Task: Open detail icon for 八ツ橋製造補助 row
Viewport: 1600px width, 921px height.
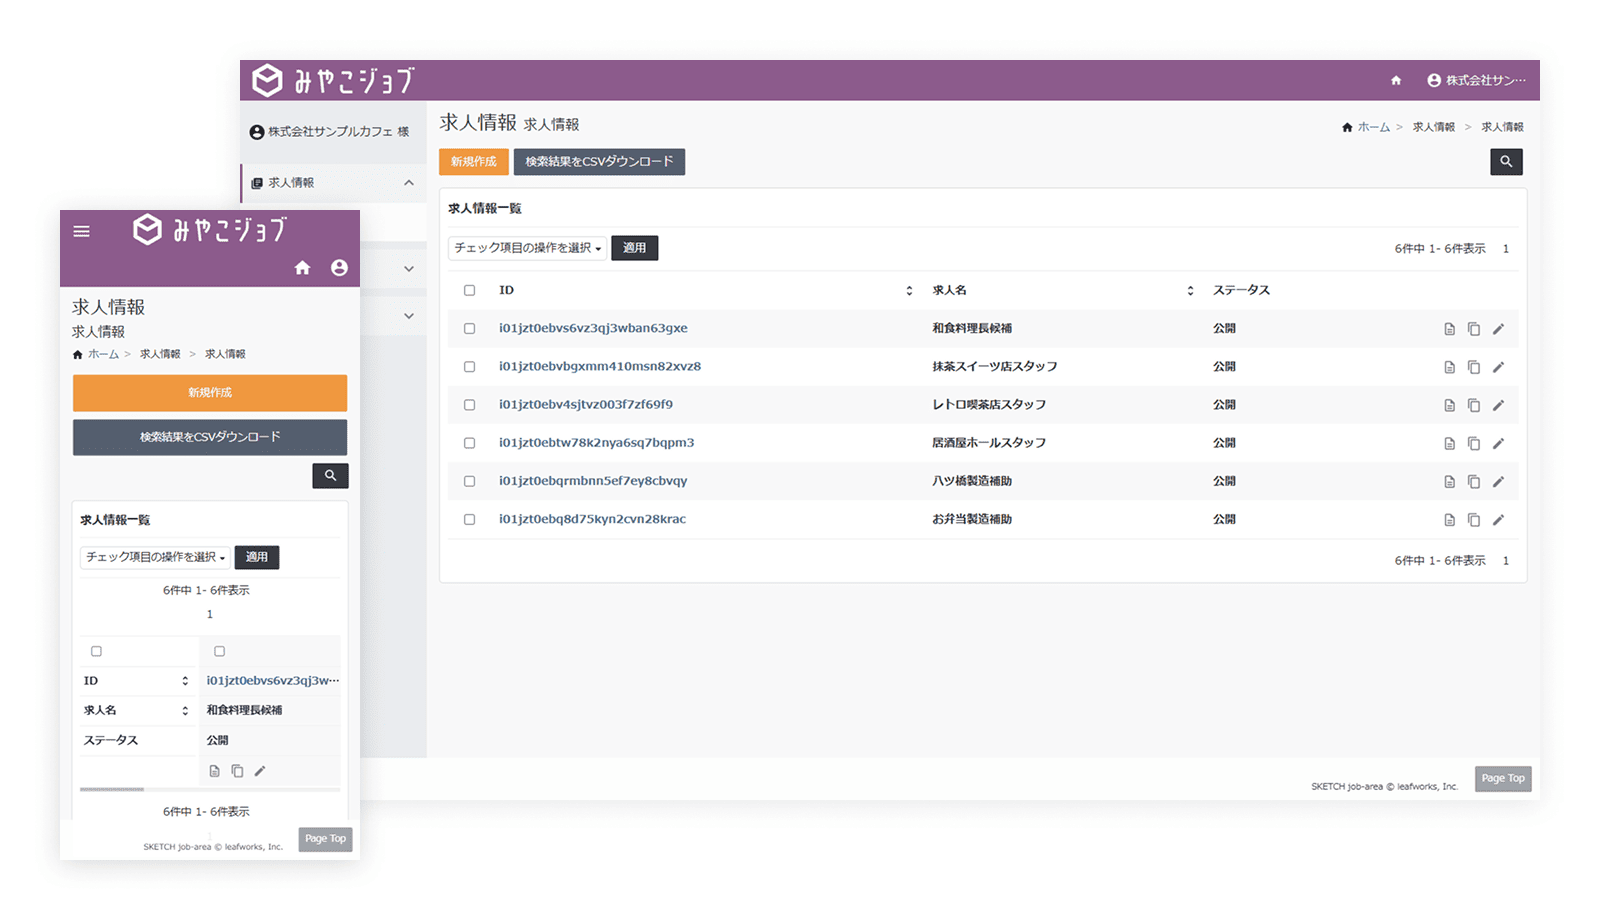Action: (1449, 481)
